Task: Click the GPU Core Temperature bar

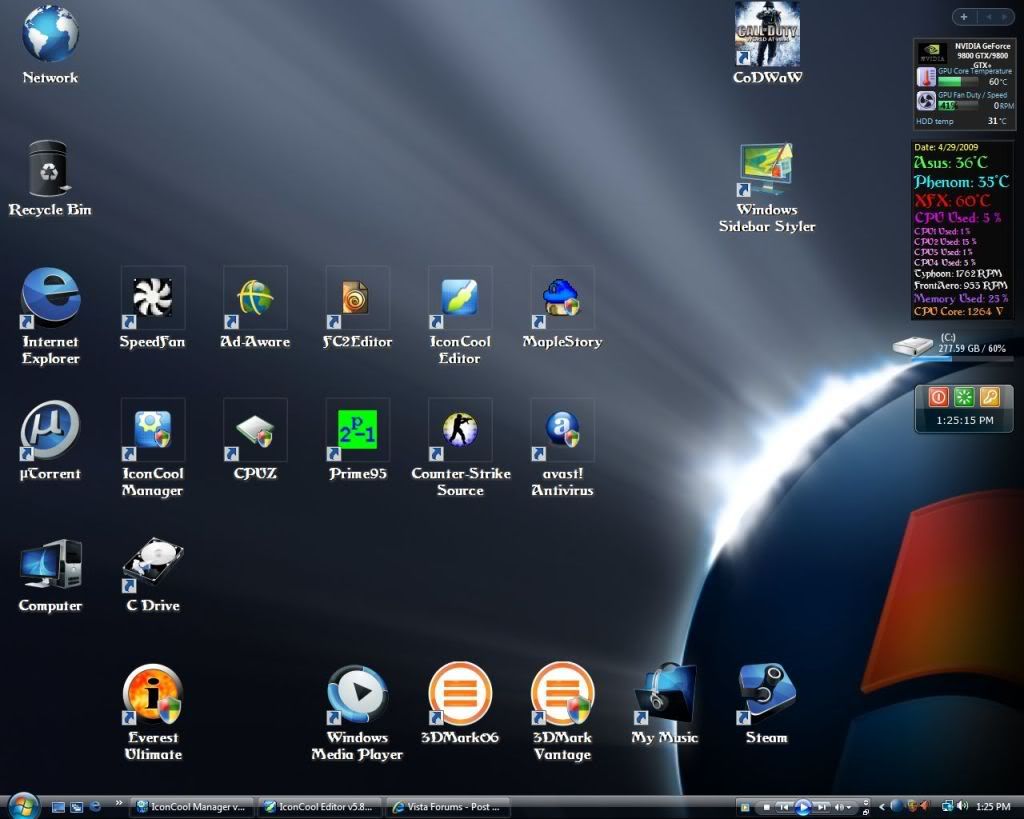Action: click(958, 82)
